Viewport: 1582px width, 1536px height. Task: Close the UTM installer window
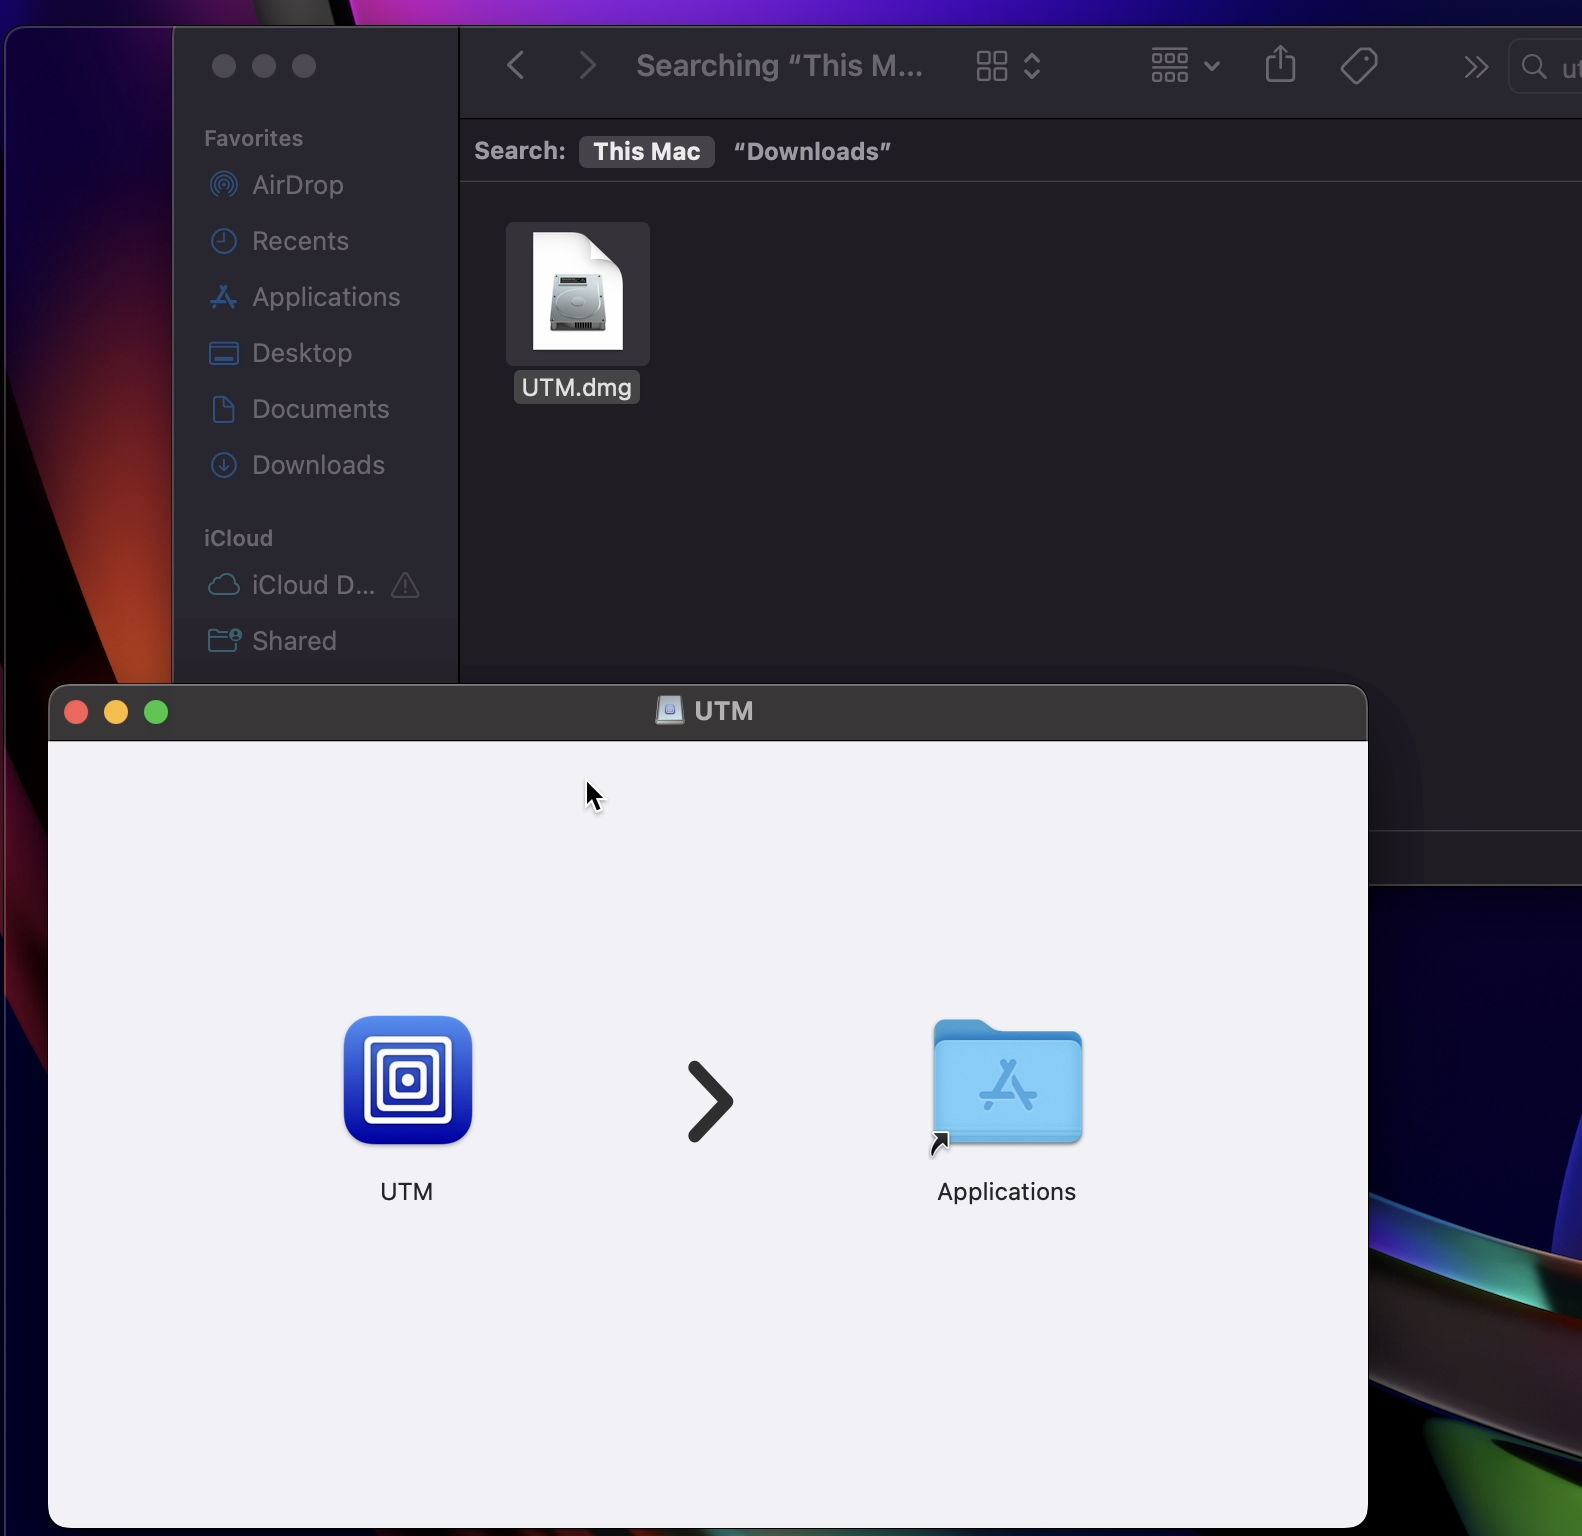(76, 712)
